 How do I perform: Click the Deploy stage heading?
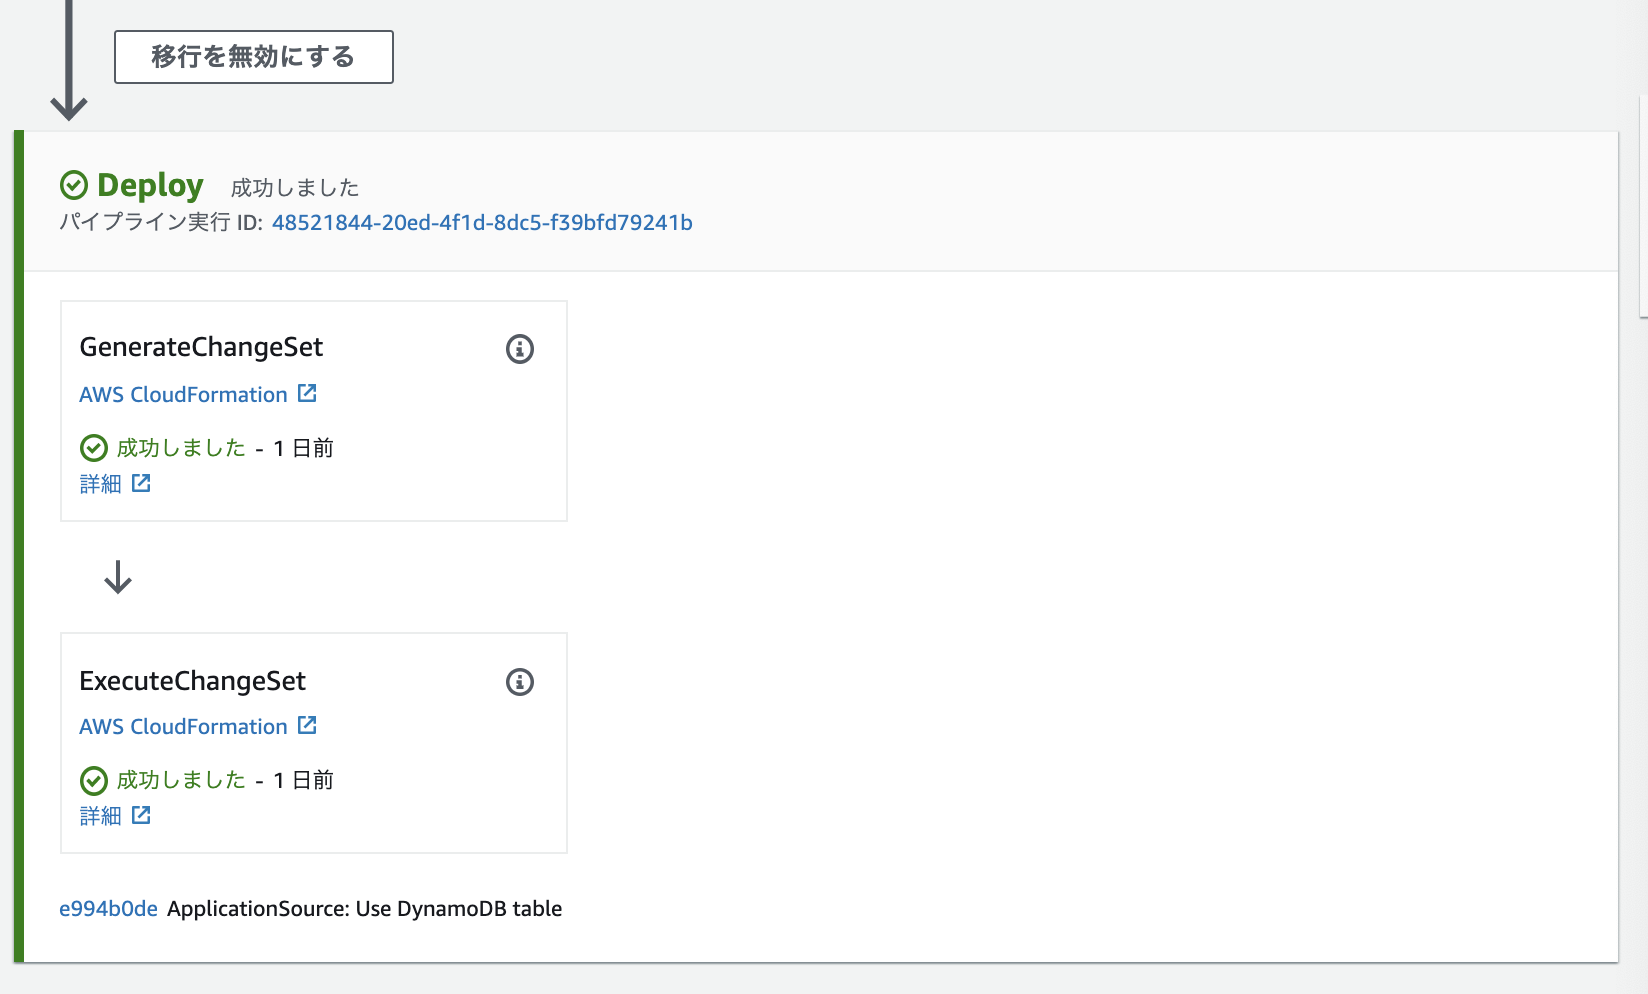click(x=150, y=185)
